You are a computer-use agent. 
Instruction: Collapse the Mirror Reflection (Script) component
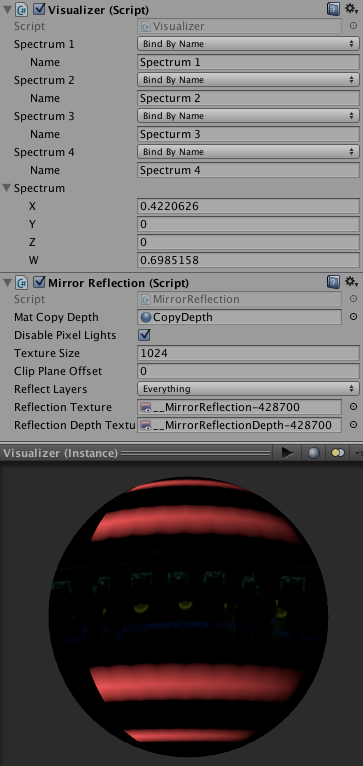[x=7, y=282]
